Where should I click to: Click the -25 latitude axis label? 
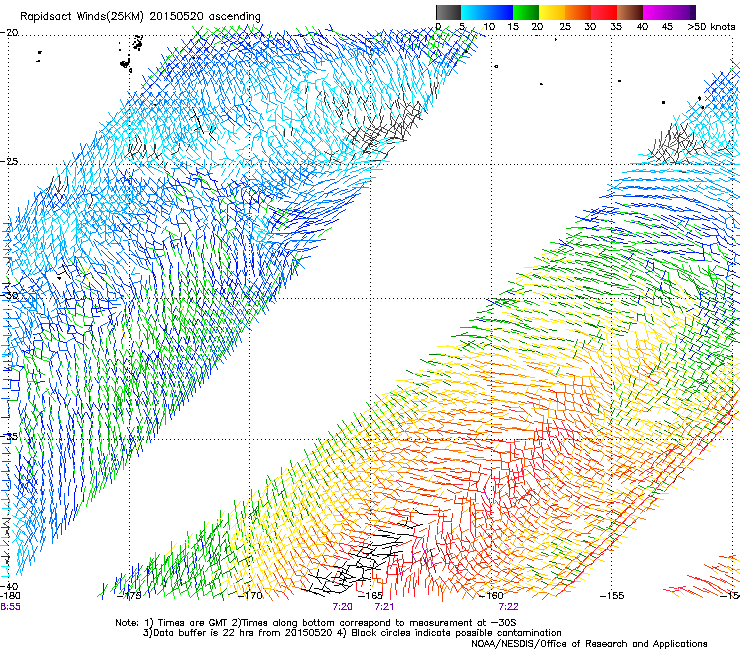9,161
